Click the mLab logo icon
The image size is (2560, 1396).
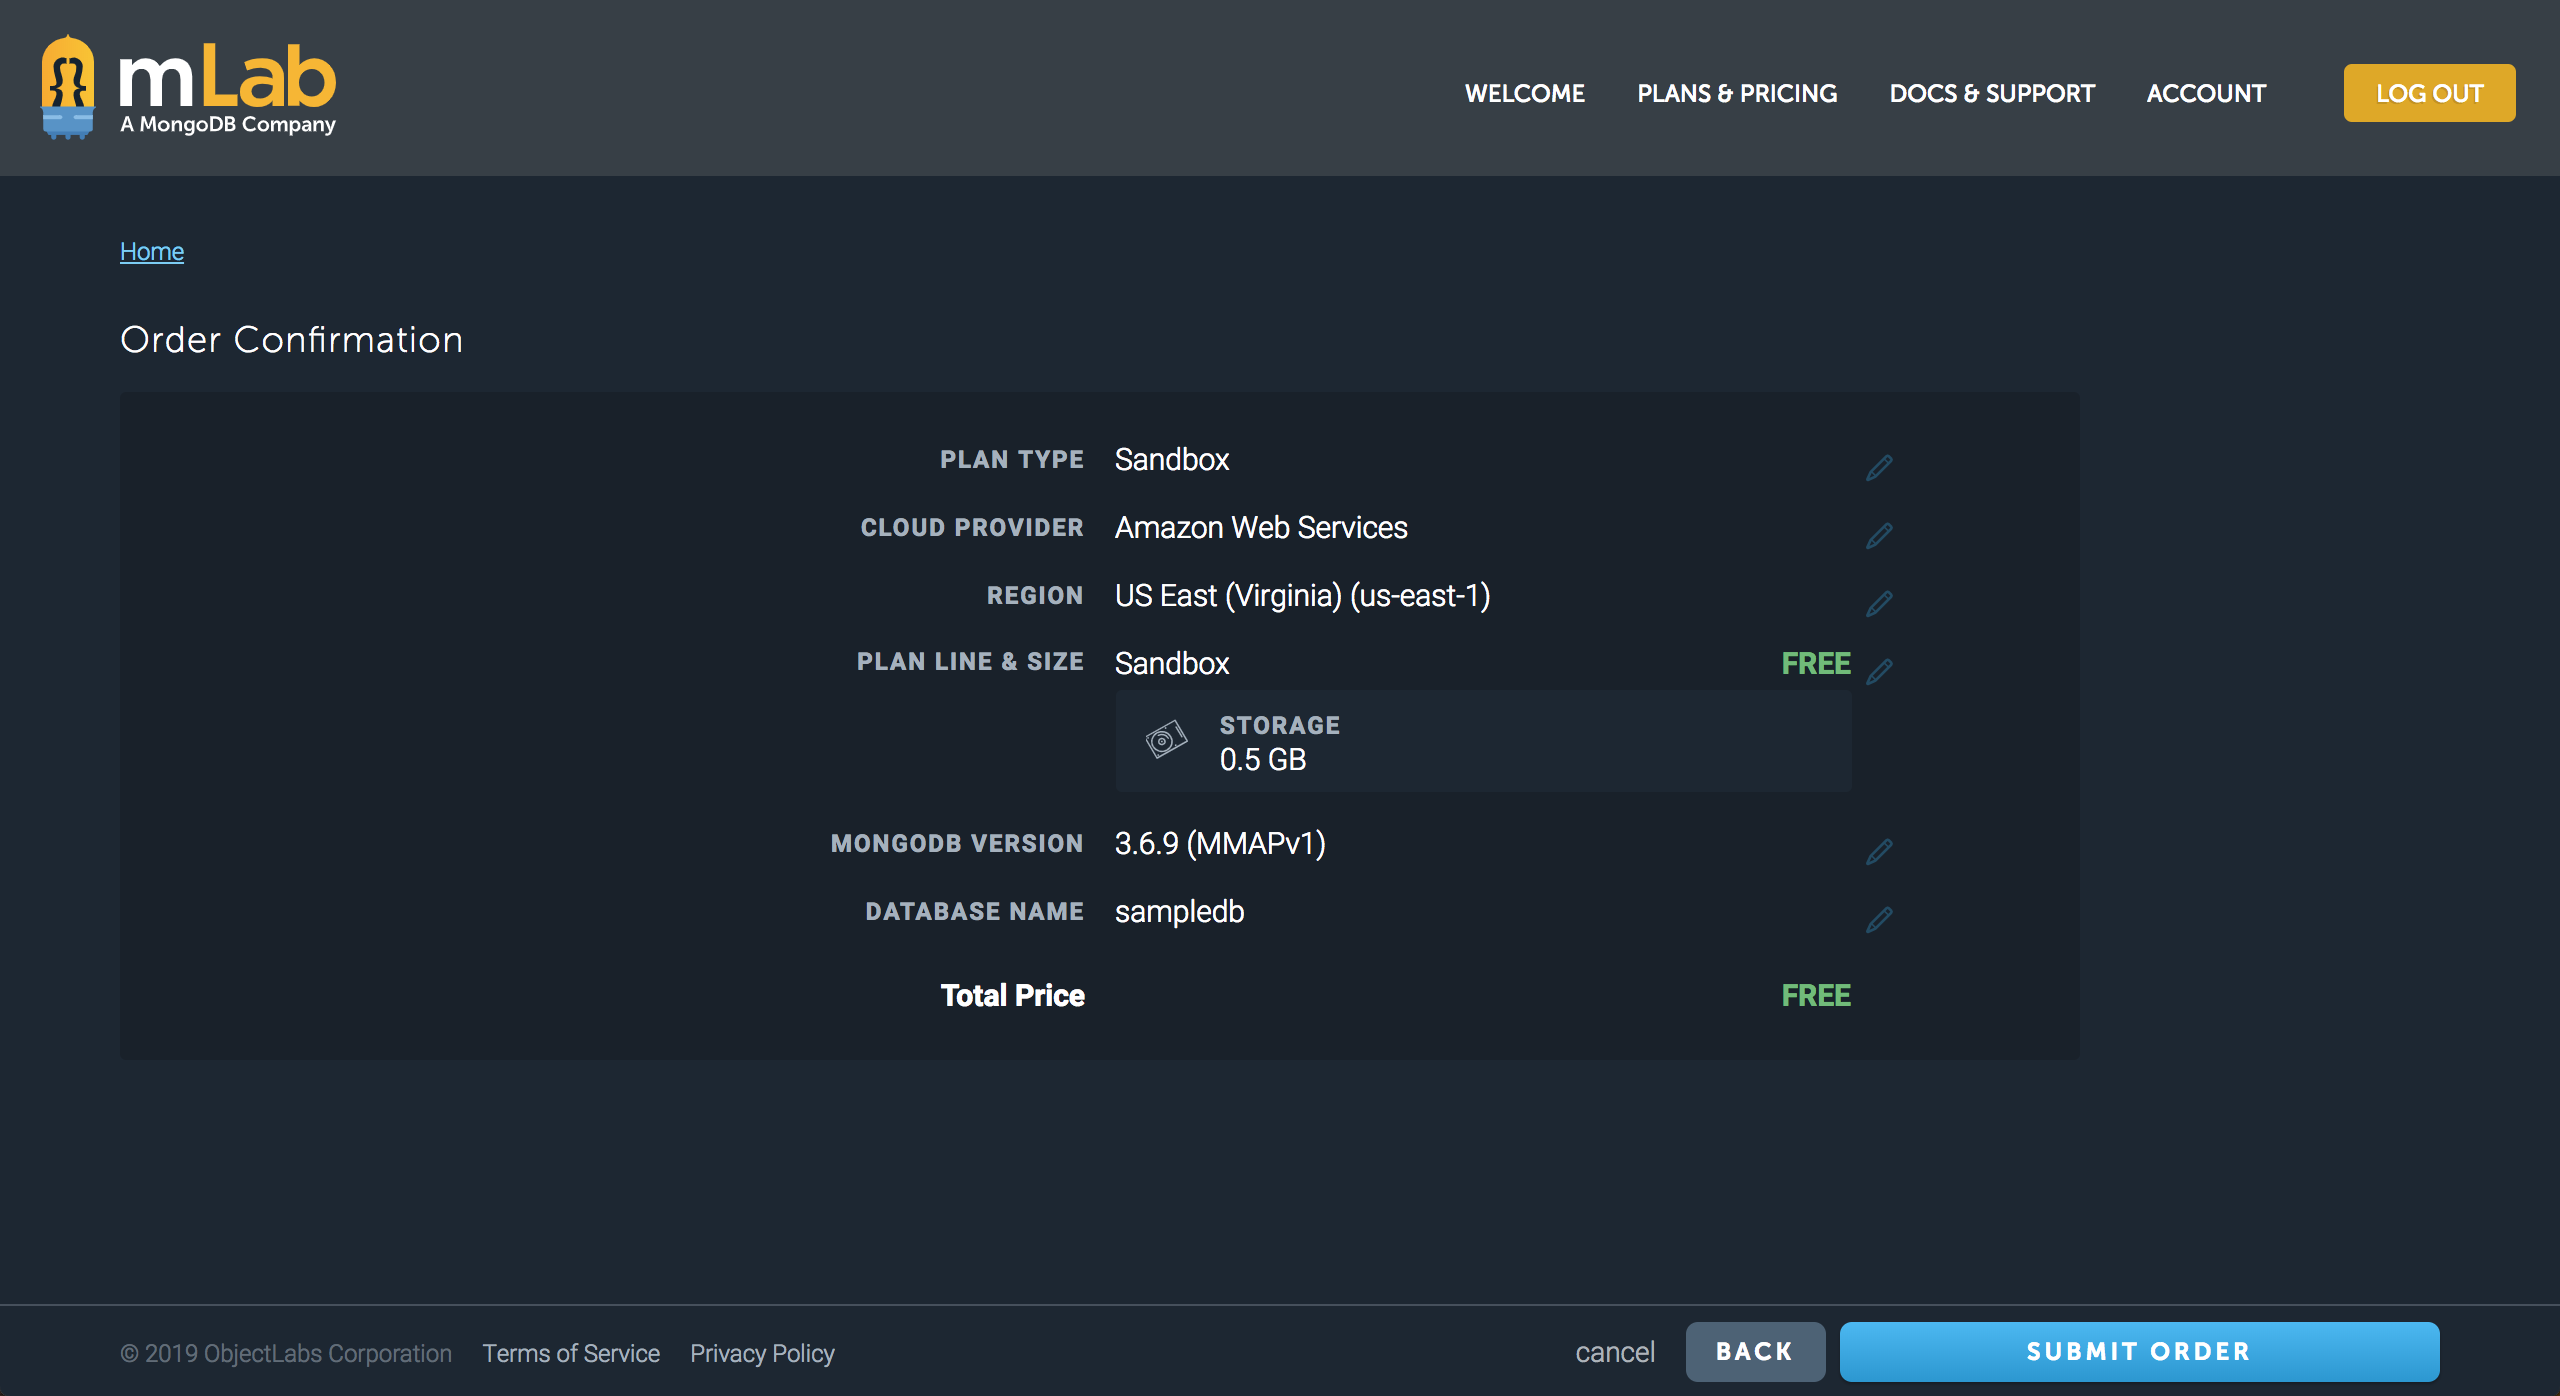(68, 87)
